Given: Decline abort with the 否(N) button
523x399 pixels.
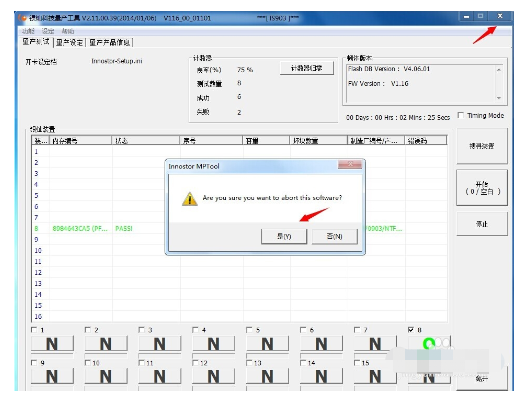Looking at the screenshot, I should click(335, 236).
